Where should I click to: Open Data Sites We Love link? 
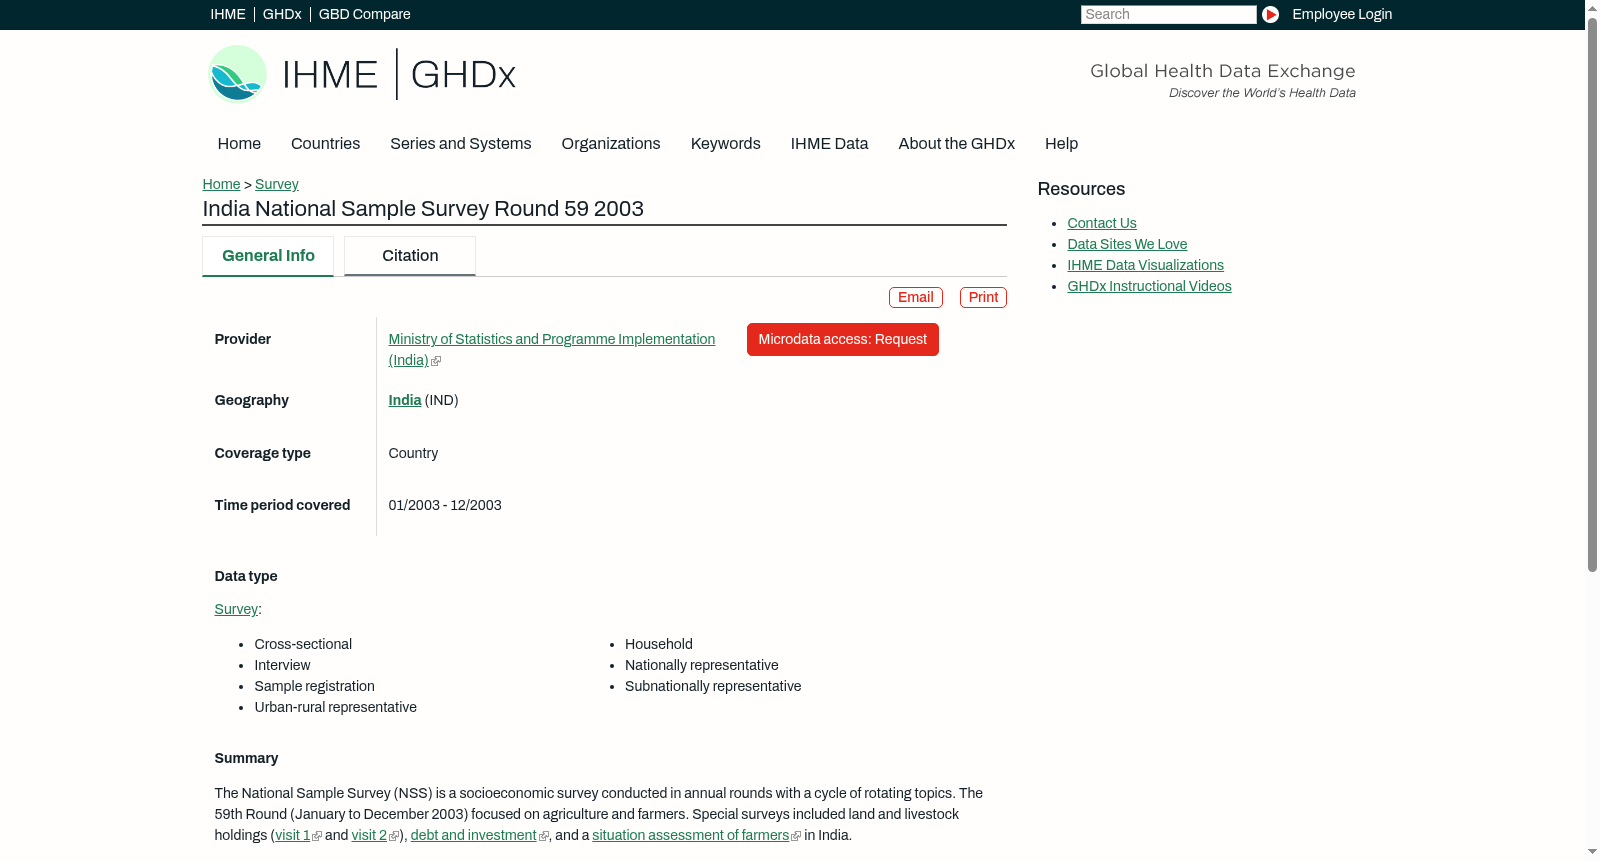(x=1127, y=244)
